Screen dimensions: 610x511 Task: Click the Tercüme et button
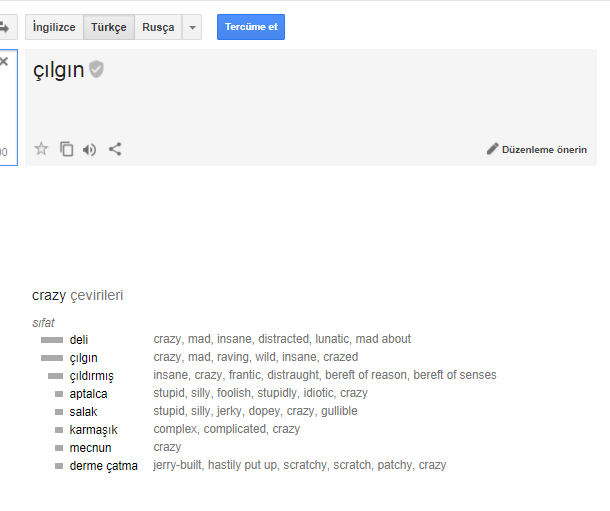tap(251, 27)
